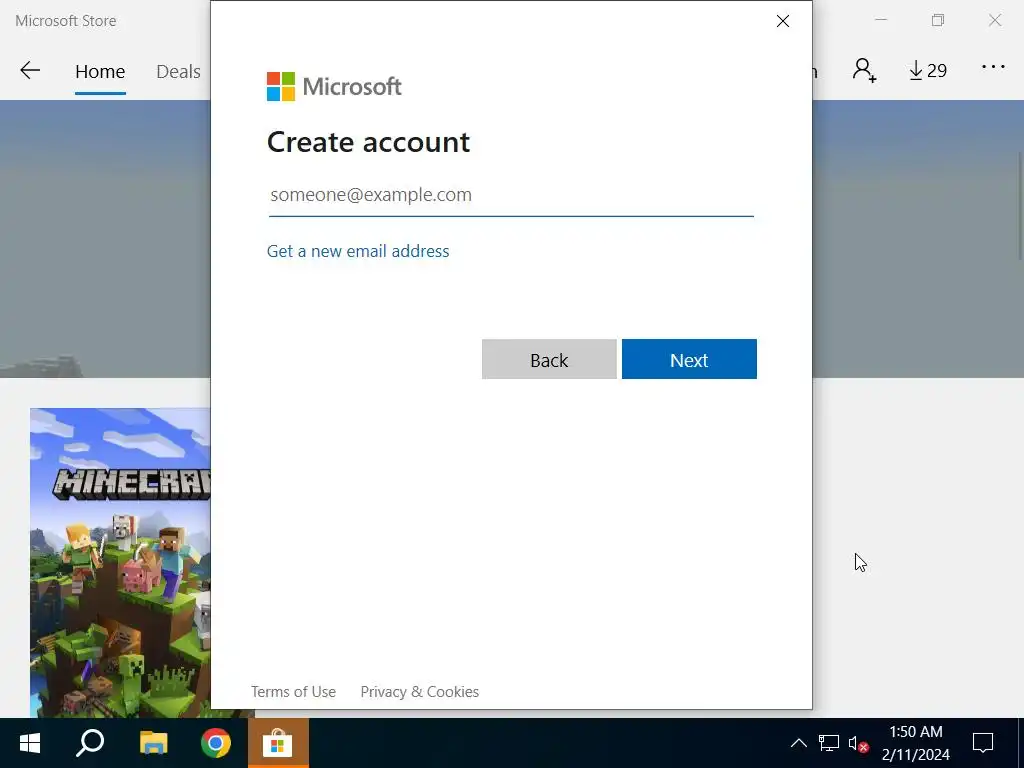Image resolution: width=1024 pixels, height=768 pixels.
Task: Open the clock showing 1:50 AM
Action: point(916,743)
